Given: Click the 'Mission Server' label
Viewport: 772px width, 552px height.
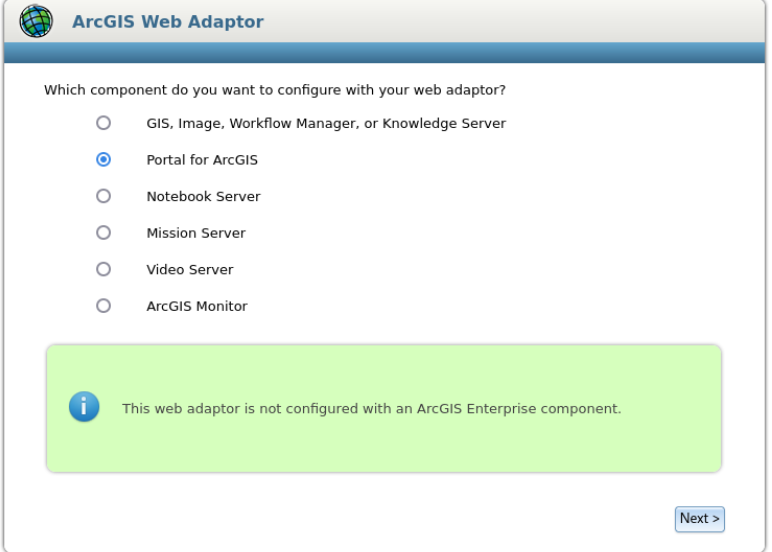Looking at the screenshot, I should (196, 233).
